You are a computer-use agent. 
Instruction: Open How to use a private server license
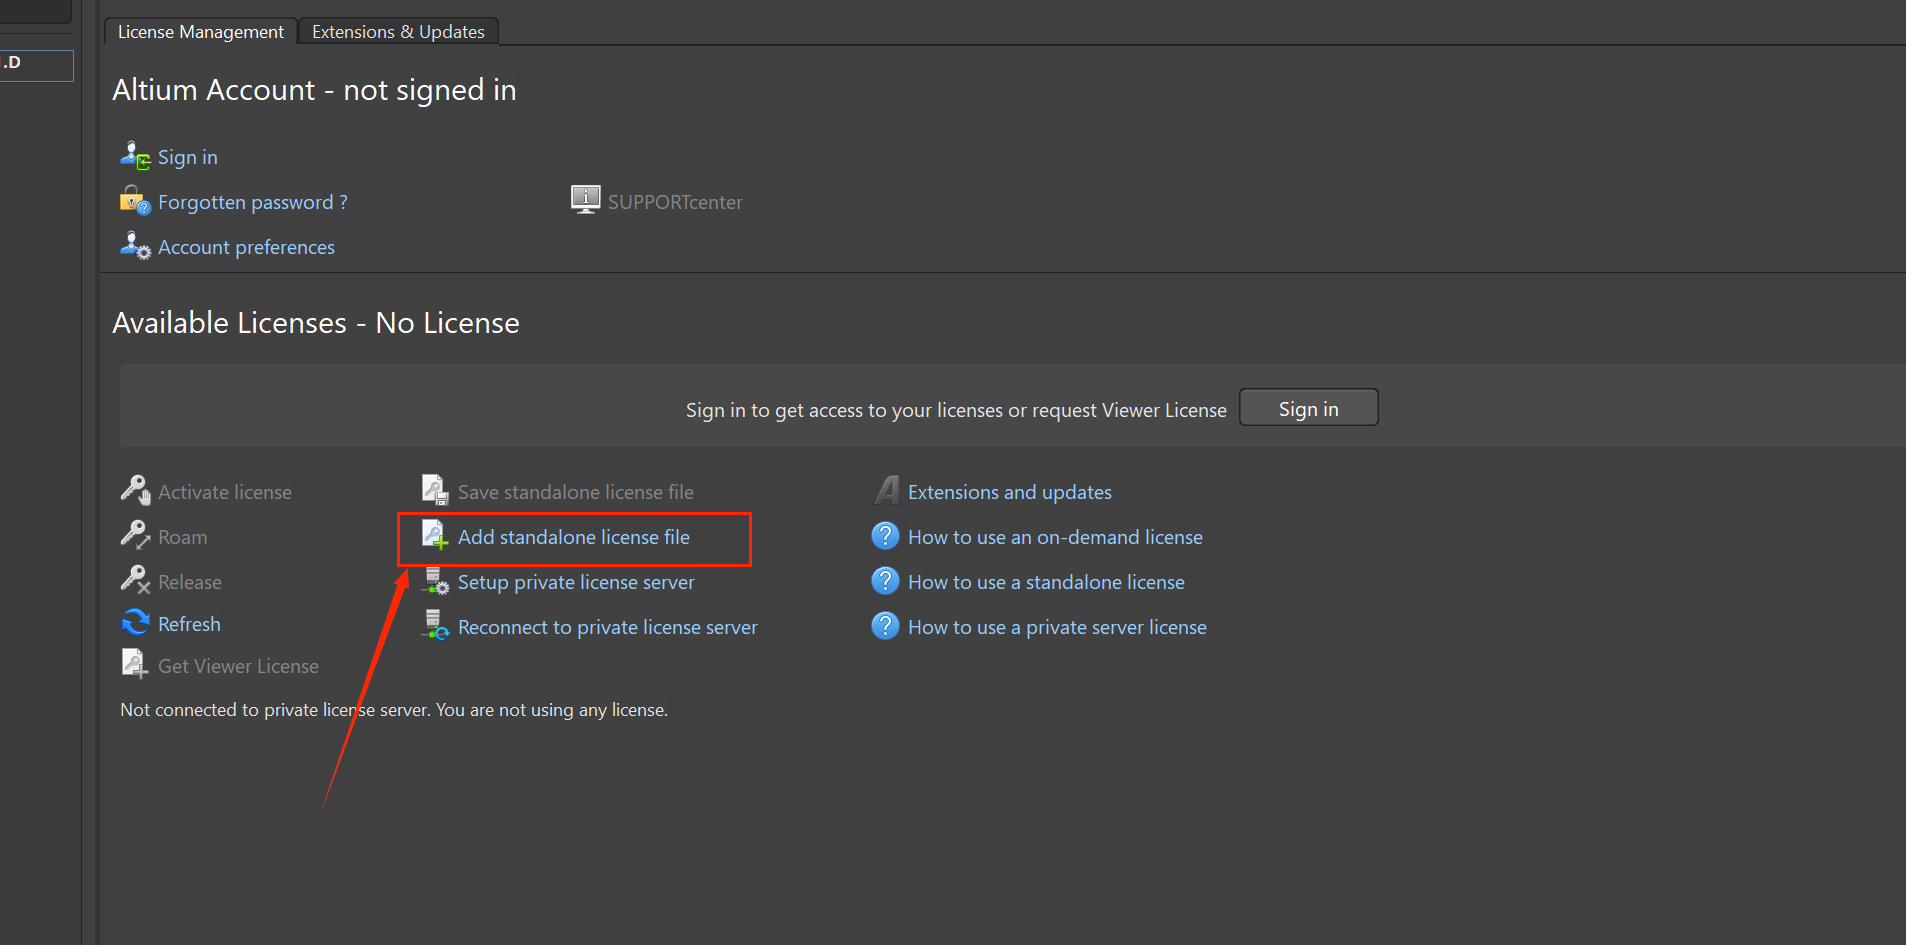pyautogui.click(x=1057, y=627)
